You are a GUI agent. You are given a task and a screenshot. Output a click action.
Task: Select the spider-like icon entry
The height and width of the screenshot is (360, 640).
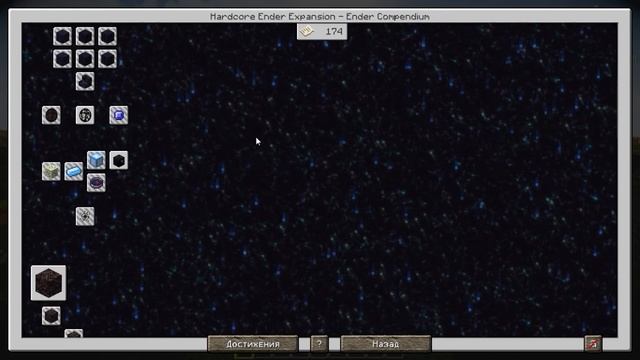pyautogui.click(x=85, y=216)
